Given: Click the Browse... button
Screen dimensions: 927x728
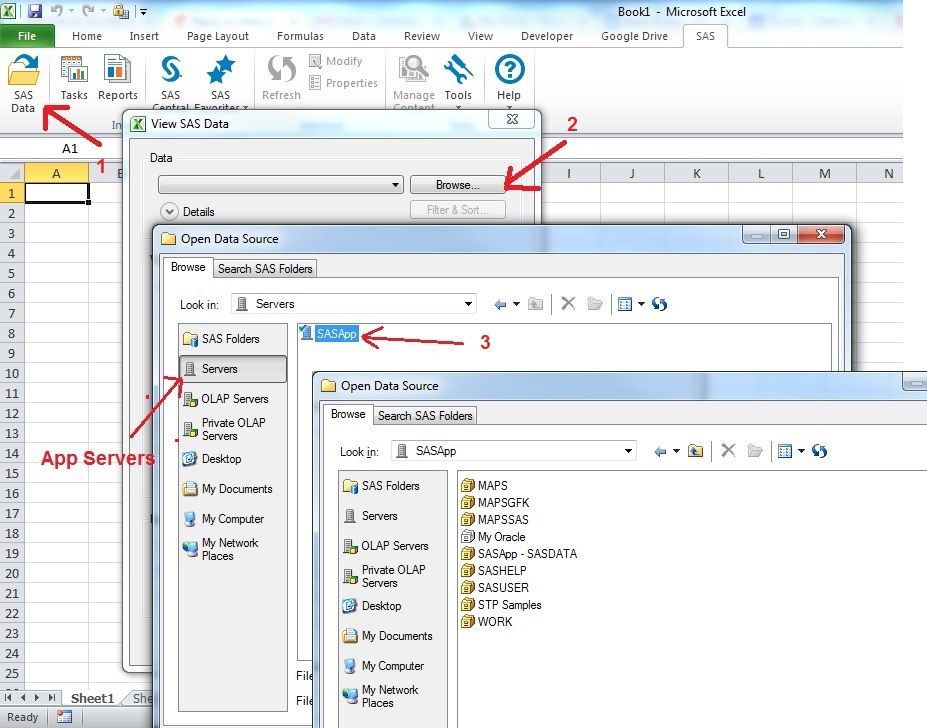Looking at the screenshot, I should point(458,185).
